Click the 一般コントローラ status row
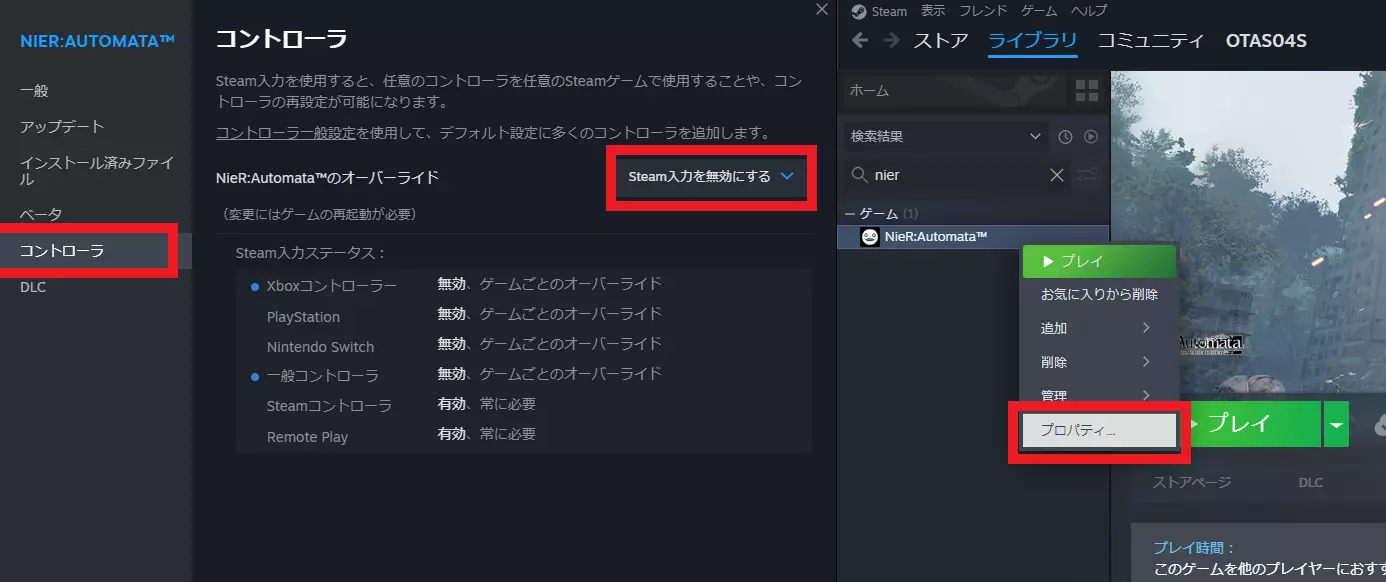1386x582 pixels. tap(524, 375)
